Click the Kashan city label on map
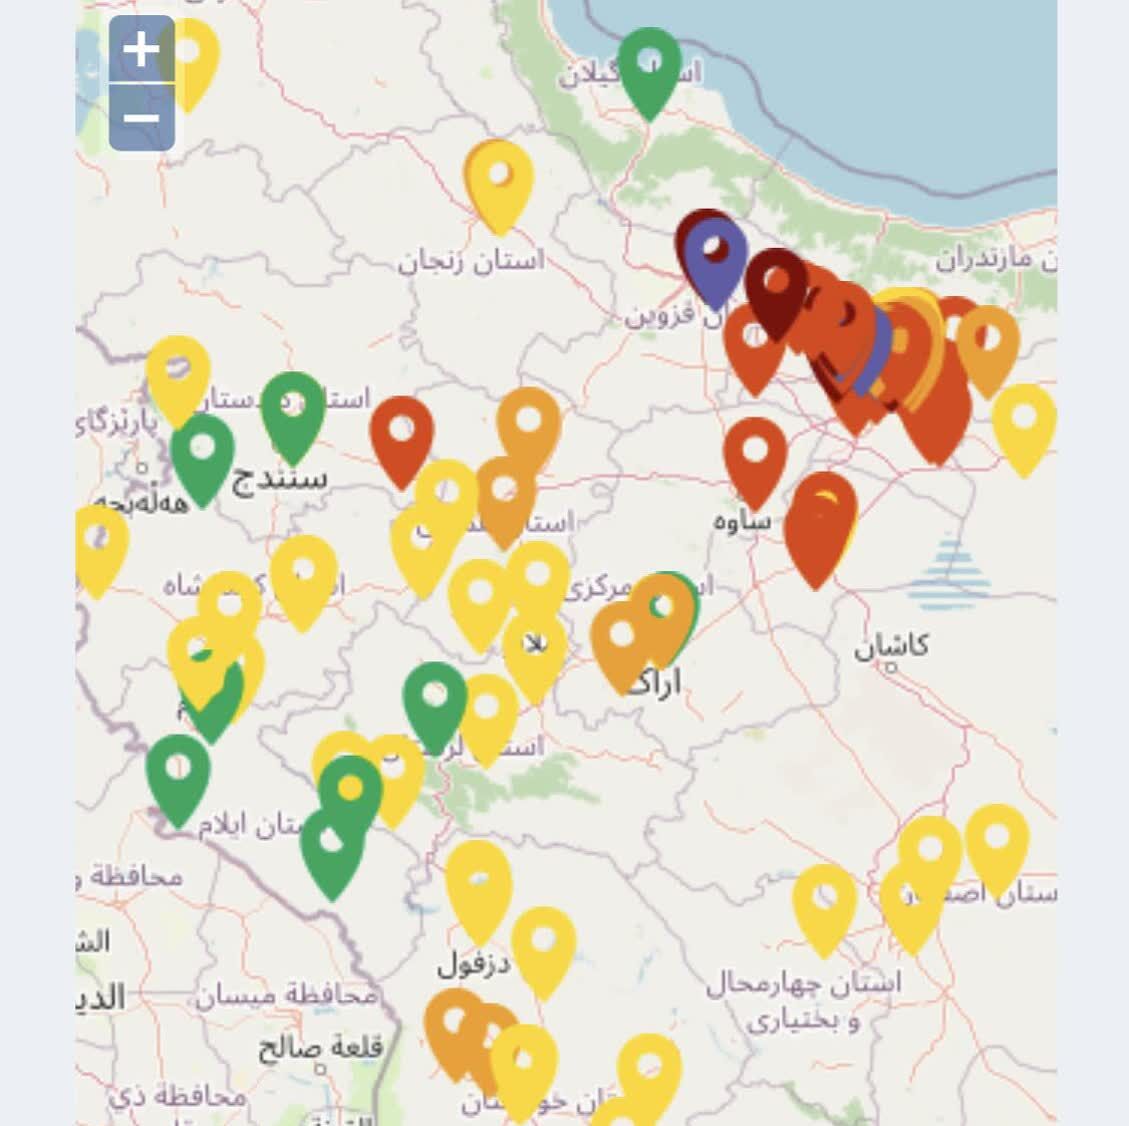The height and width of the screenshot is (1126, 1129). [x=891, y=646]
